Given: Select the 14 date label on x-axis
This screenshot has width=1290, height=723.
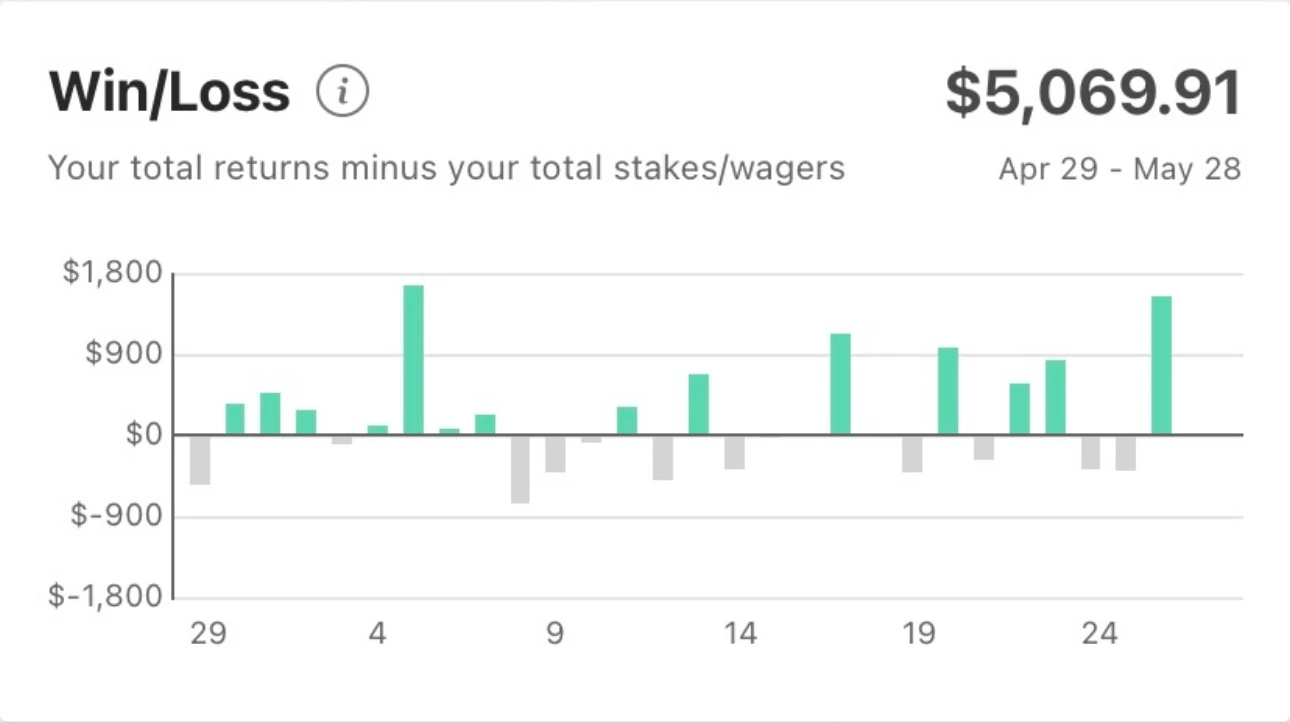Looking at the screenshot, I should click(x=741, y=634).
